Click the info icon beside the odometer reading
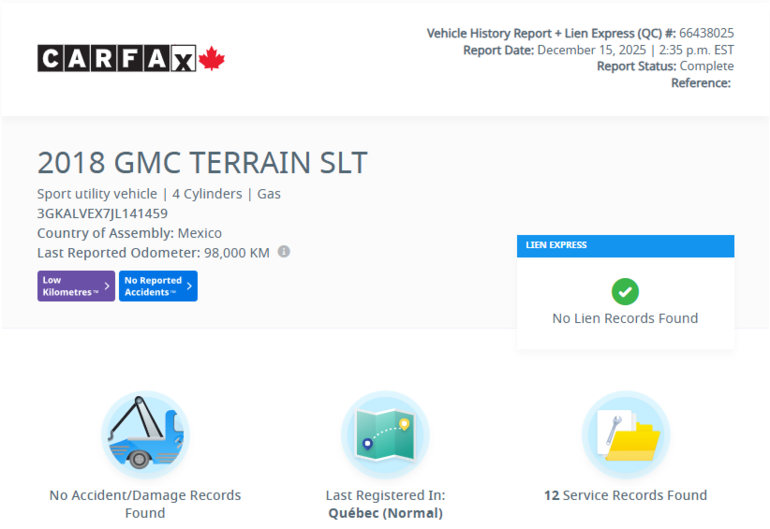 click(284, 252)
